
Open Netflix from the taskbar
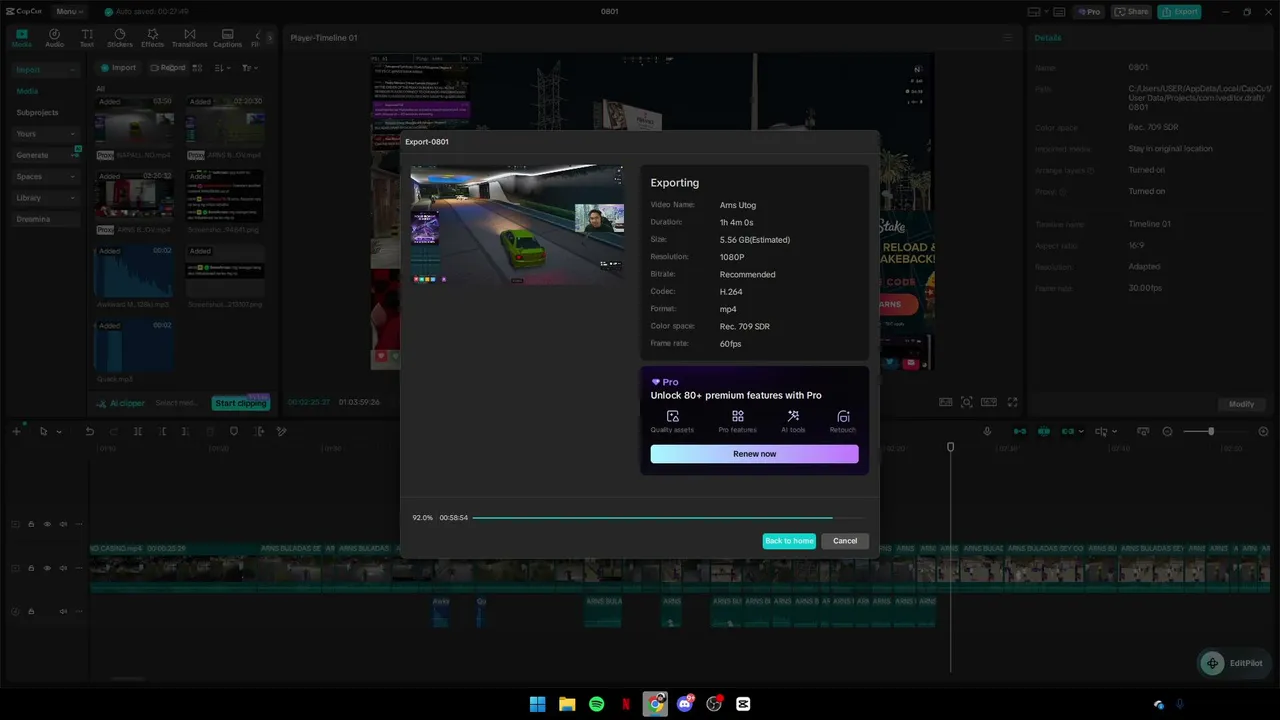click(x=626, y=704)
